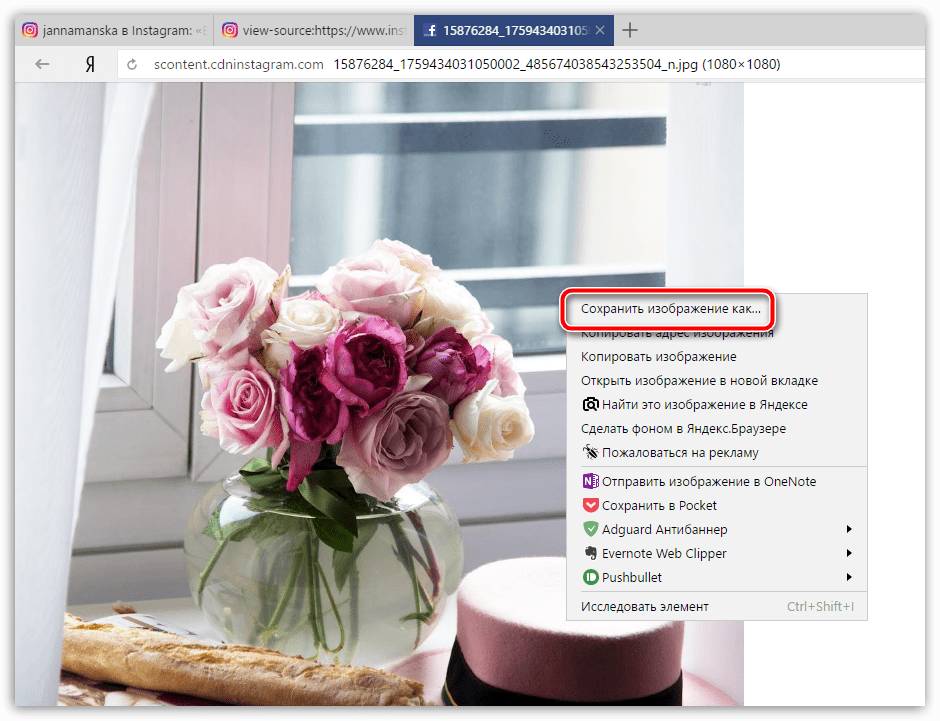Screen dimensions: 940x721
Task: Select the active 15876284_1759434 image tab
Action: [514, 30]
